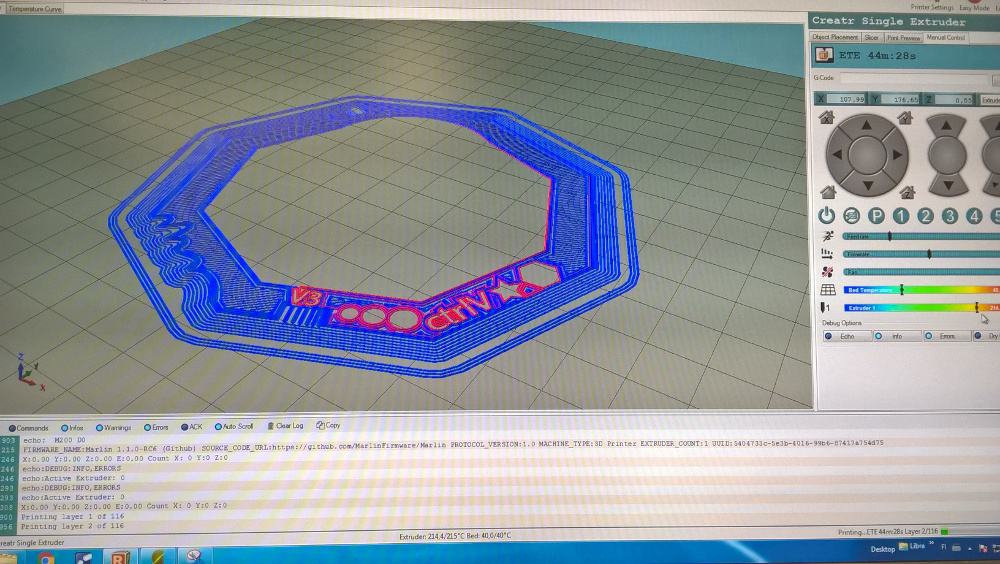Toggle Warnings log filter
Screen dimensions: 1000x564
point(114,427)
